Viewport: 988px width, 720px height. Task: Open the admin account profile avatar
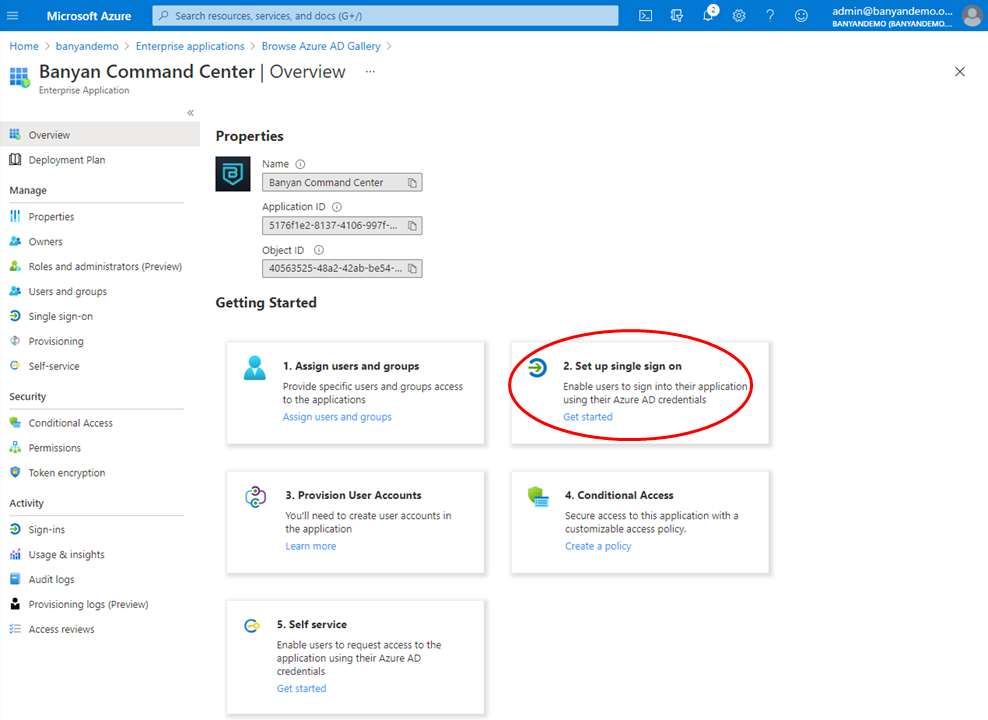point(971,16)
